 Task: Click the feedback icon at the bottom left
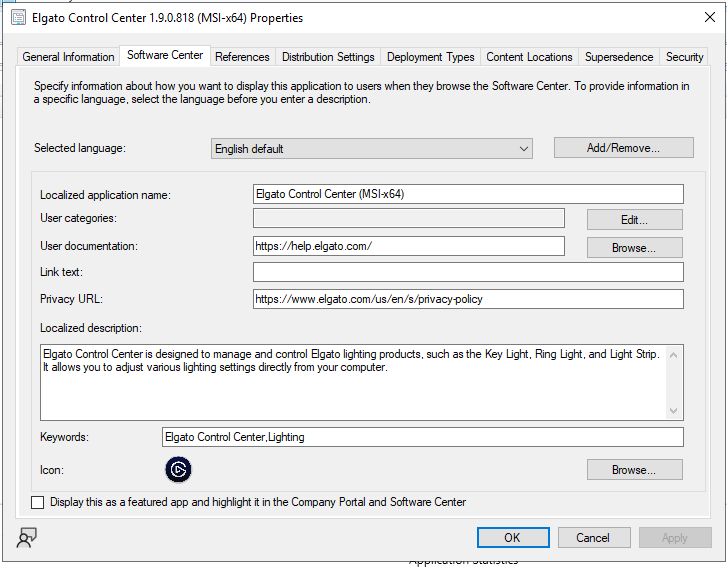26,538
